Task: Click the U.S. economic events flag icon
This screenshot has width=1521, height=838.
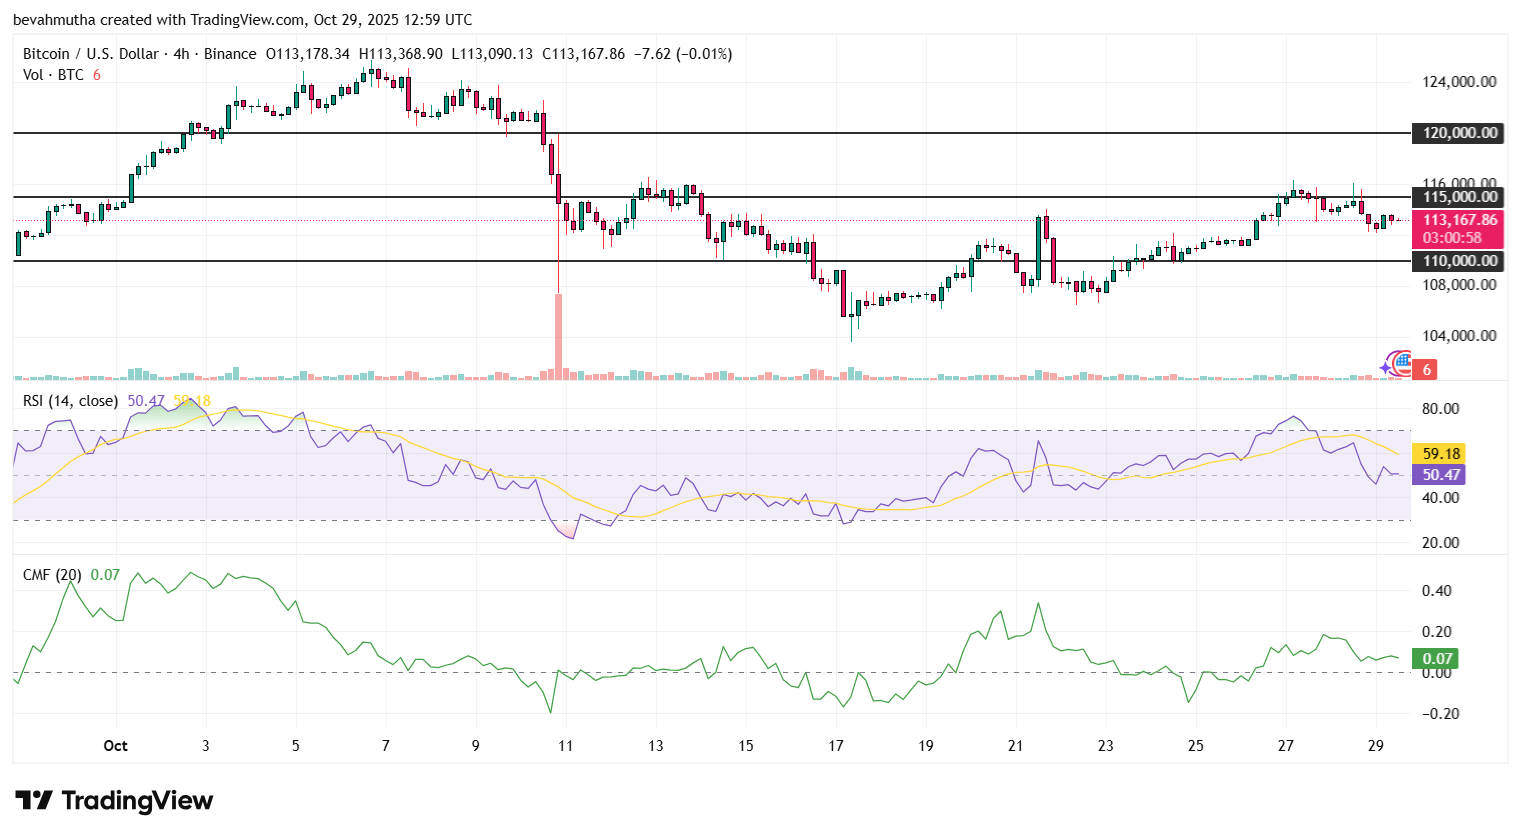Action: (x=1402, y=364)
